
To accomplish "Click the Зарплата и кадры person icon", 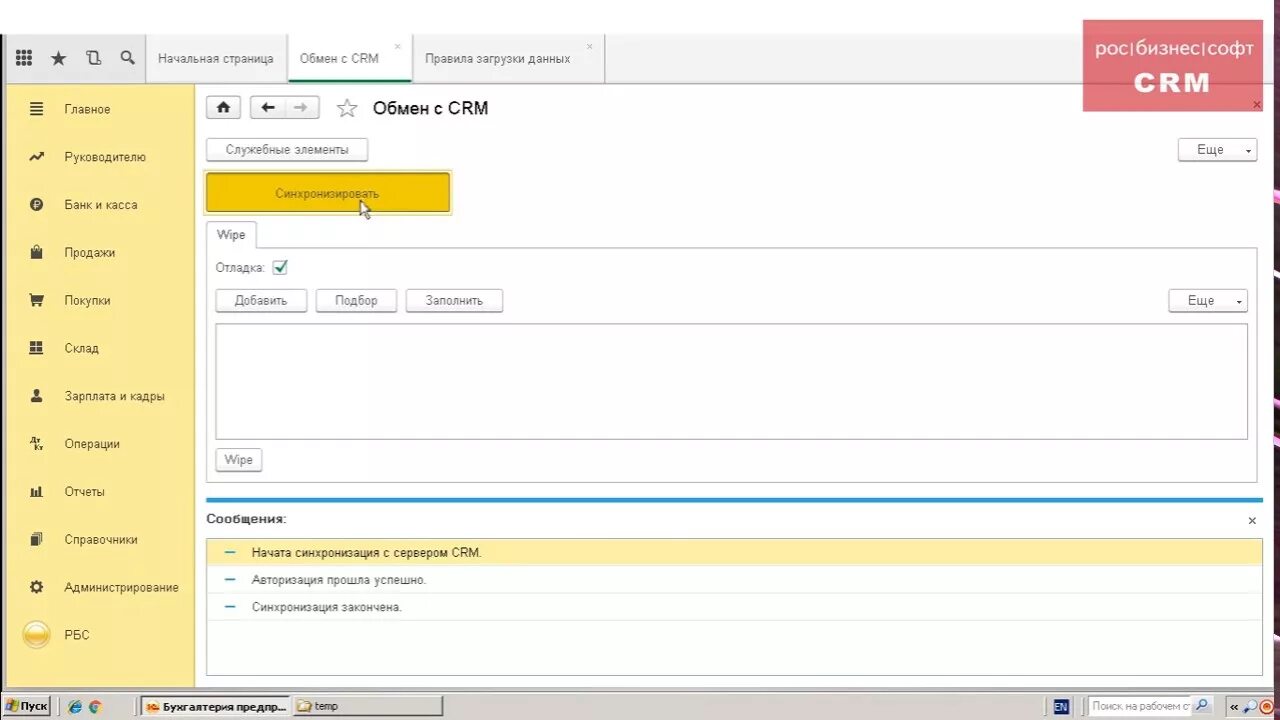I will click(37, 396).
